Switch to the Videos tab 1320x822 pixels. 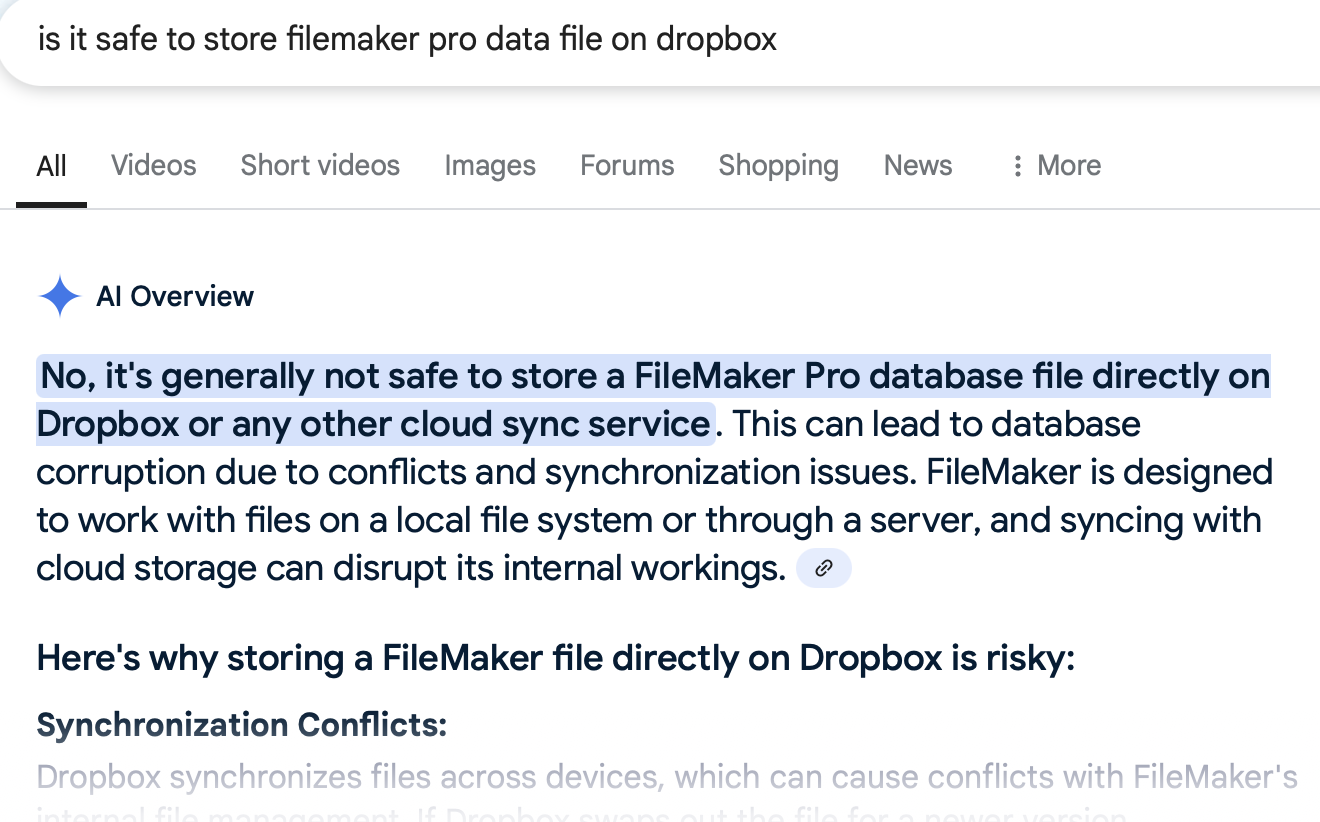pyautogui.click(x=154, y=166)
